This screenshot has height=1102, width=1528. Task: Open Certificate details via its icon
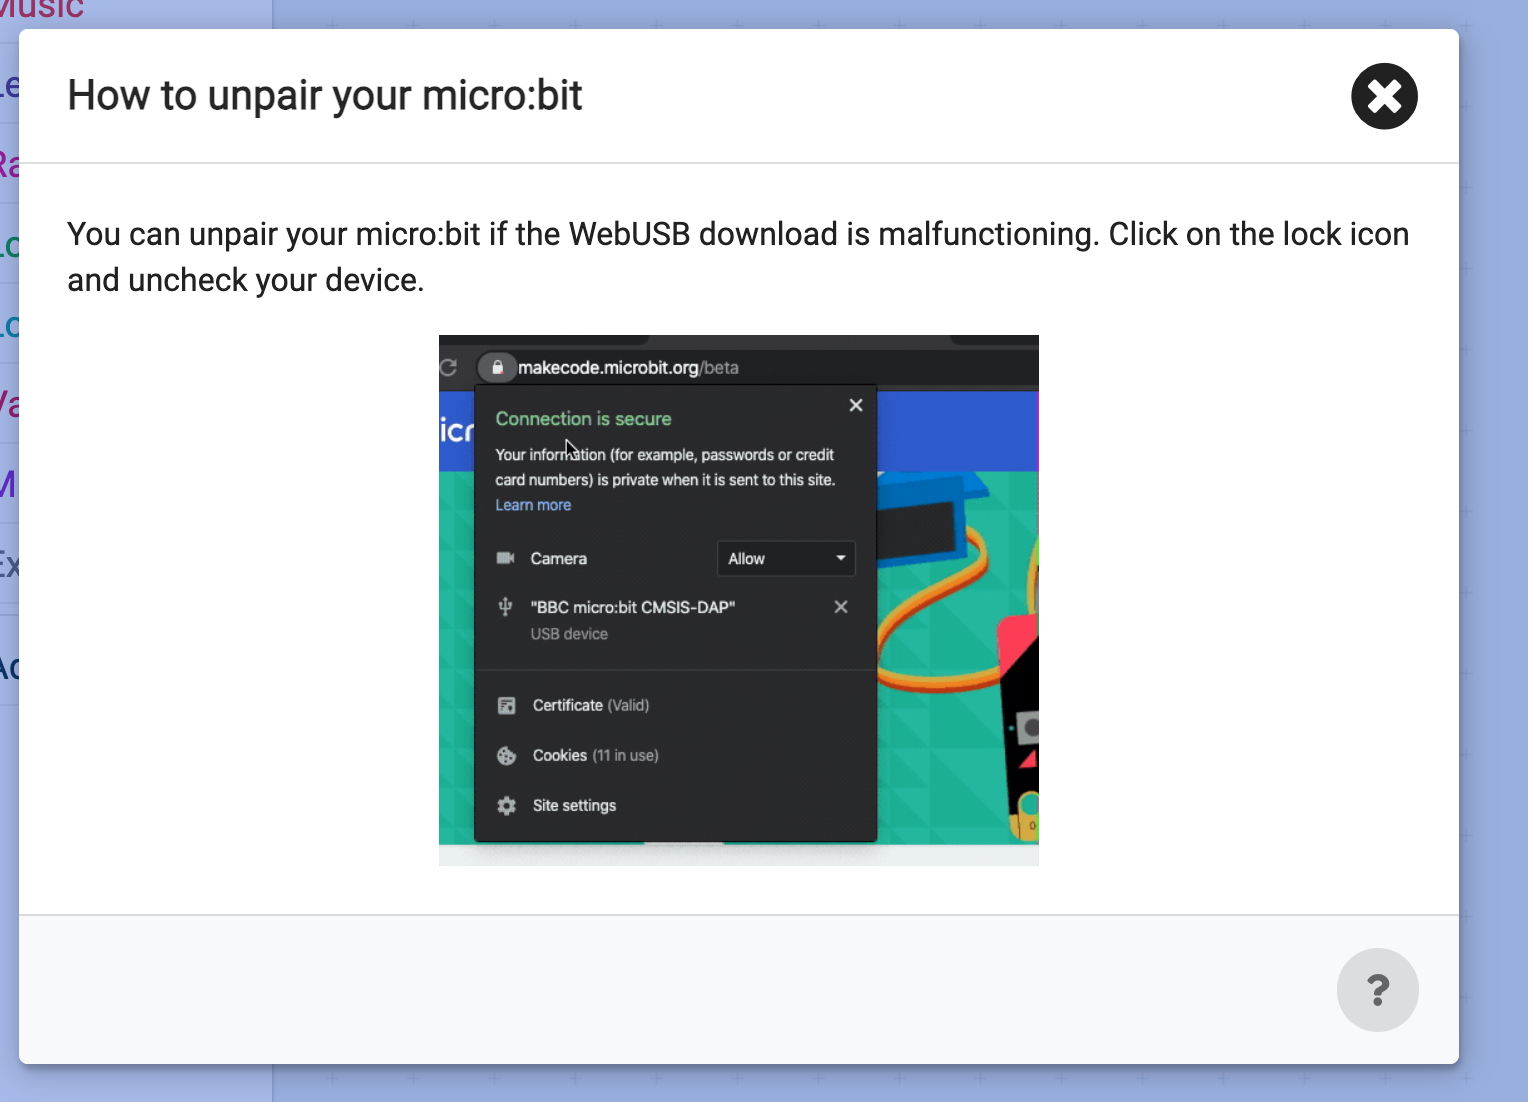pos(507,705)
